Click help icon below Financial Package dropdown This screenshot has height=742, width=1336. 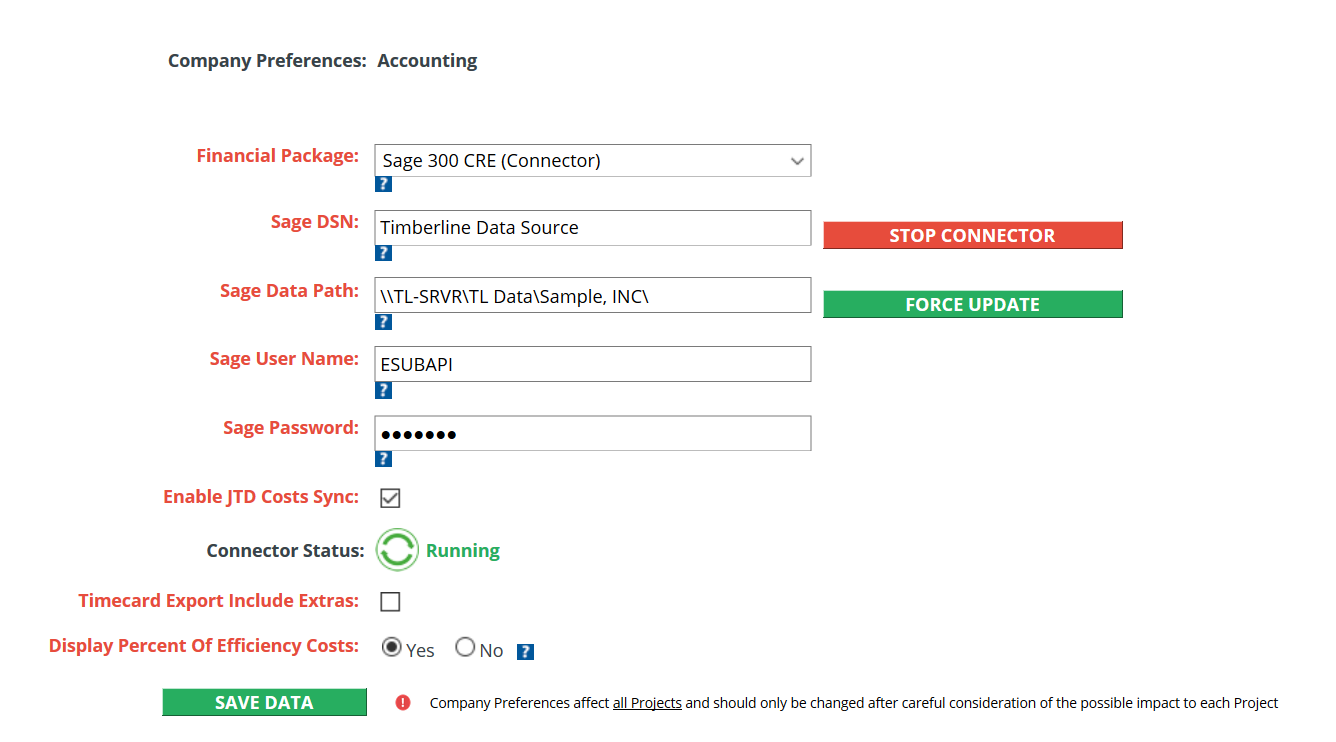(383, 184)
